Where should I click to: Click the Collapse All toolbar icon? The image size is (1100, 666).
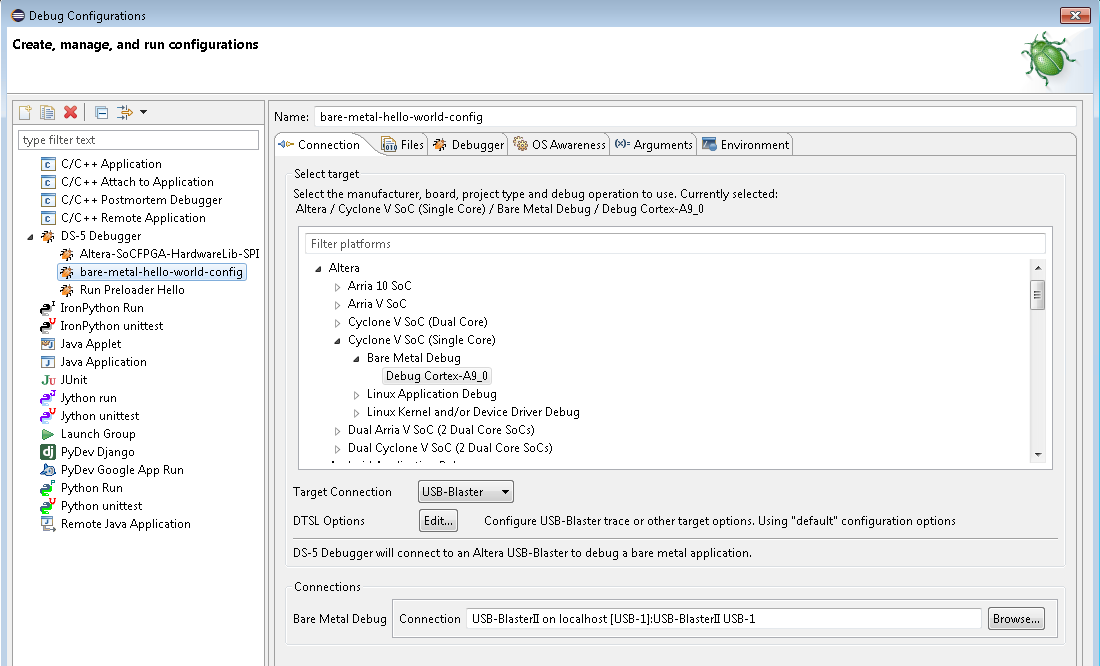[x=101, y=112]
